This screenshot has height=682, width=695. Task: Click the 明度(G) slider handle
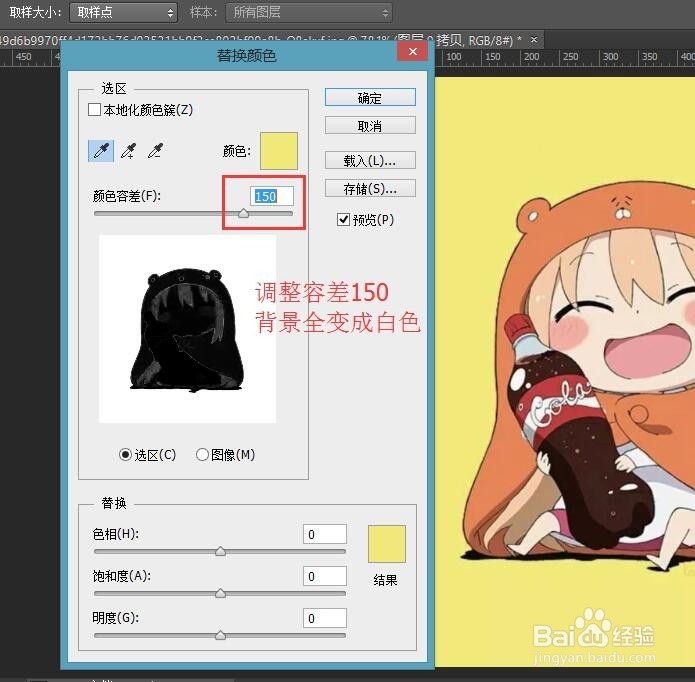click(220, 635)
